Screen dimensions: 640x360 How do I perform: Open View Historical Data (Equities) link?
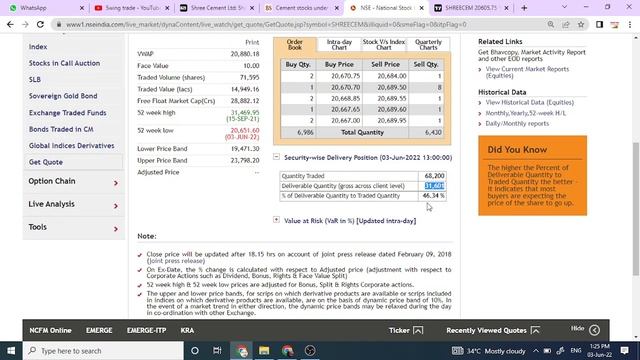pos(529,102)
